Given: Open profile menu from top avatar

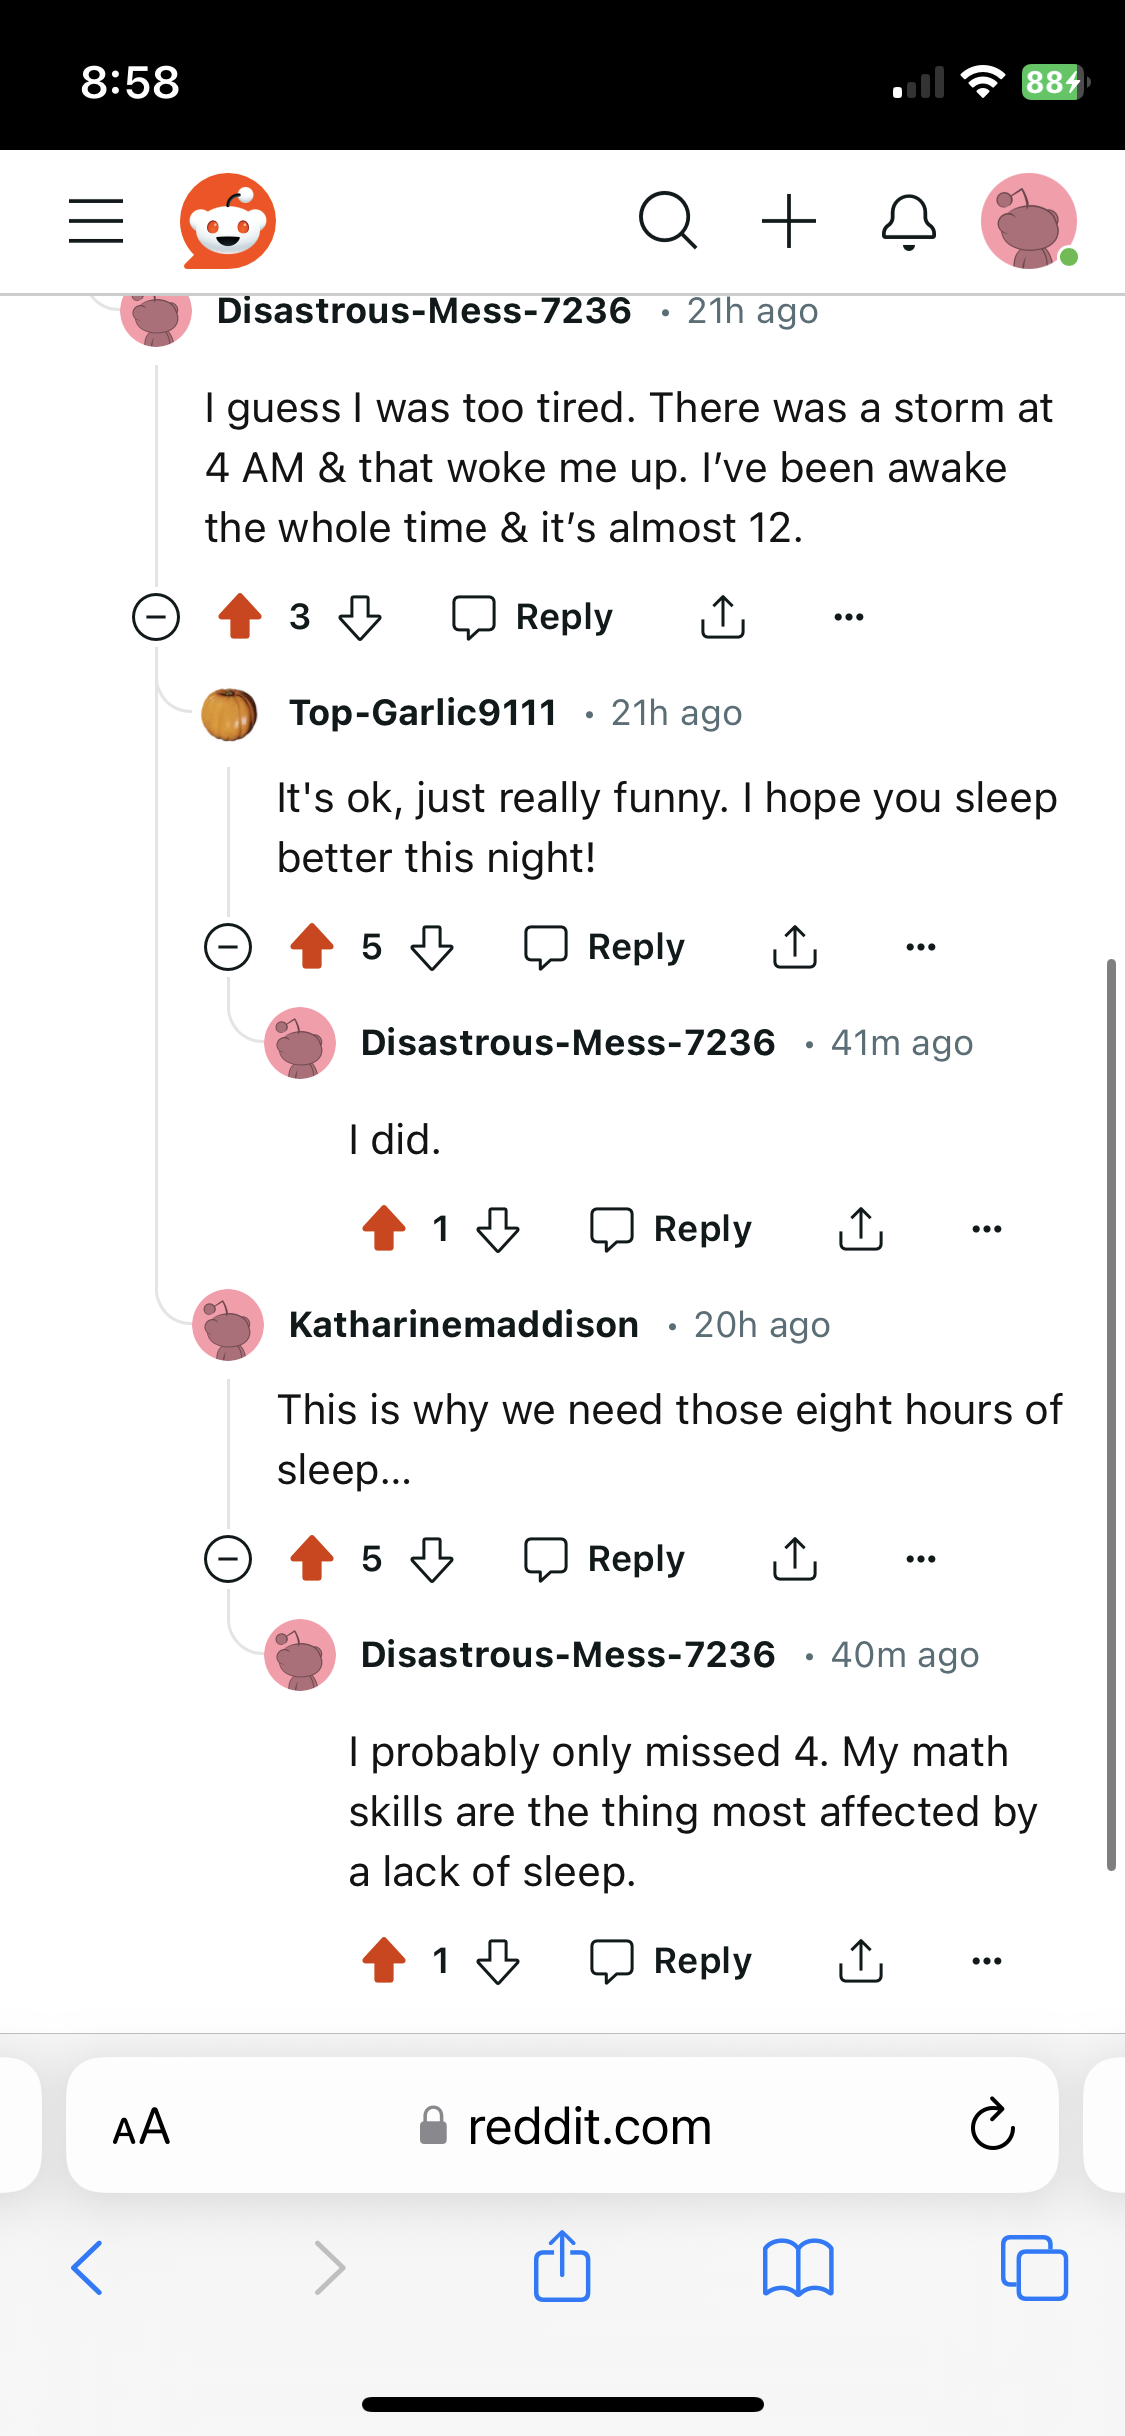Looking at the screenshot, I should [x=1028, y=220].
